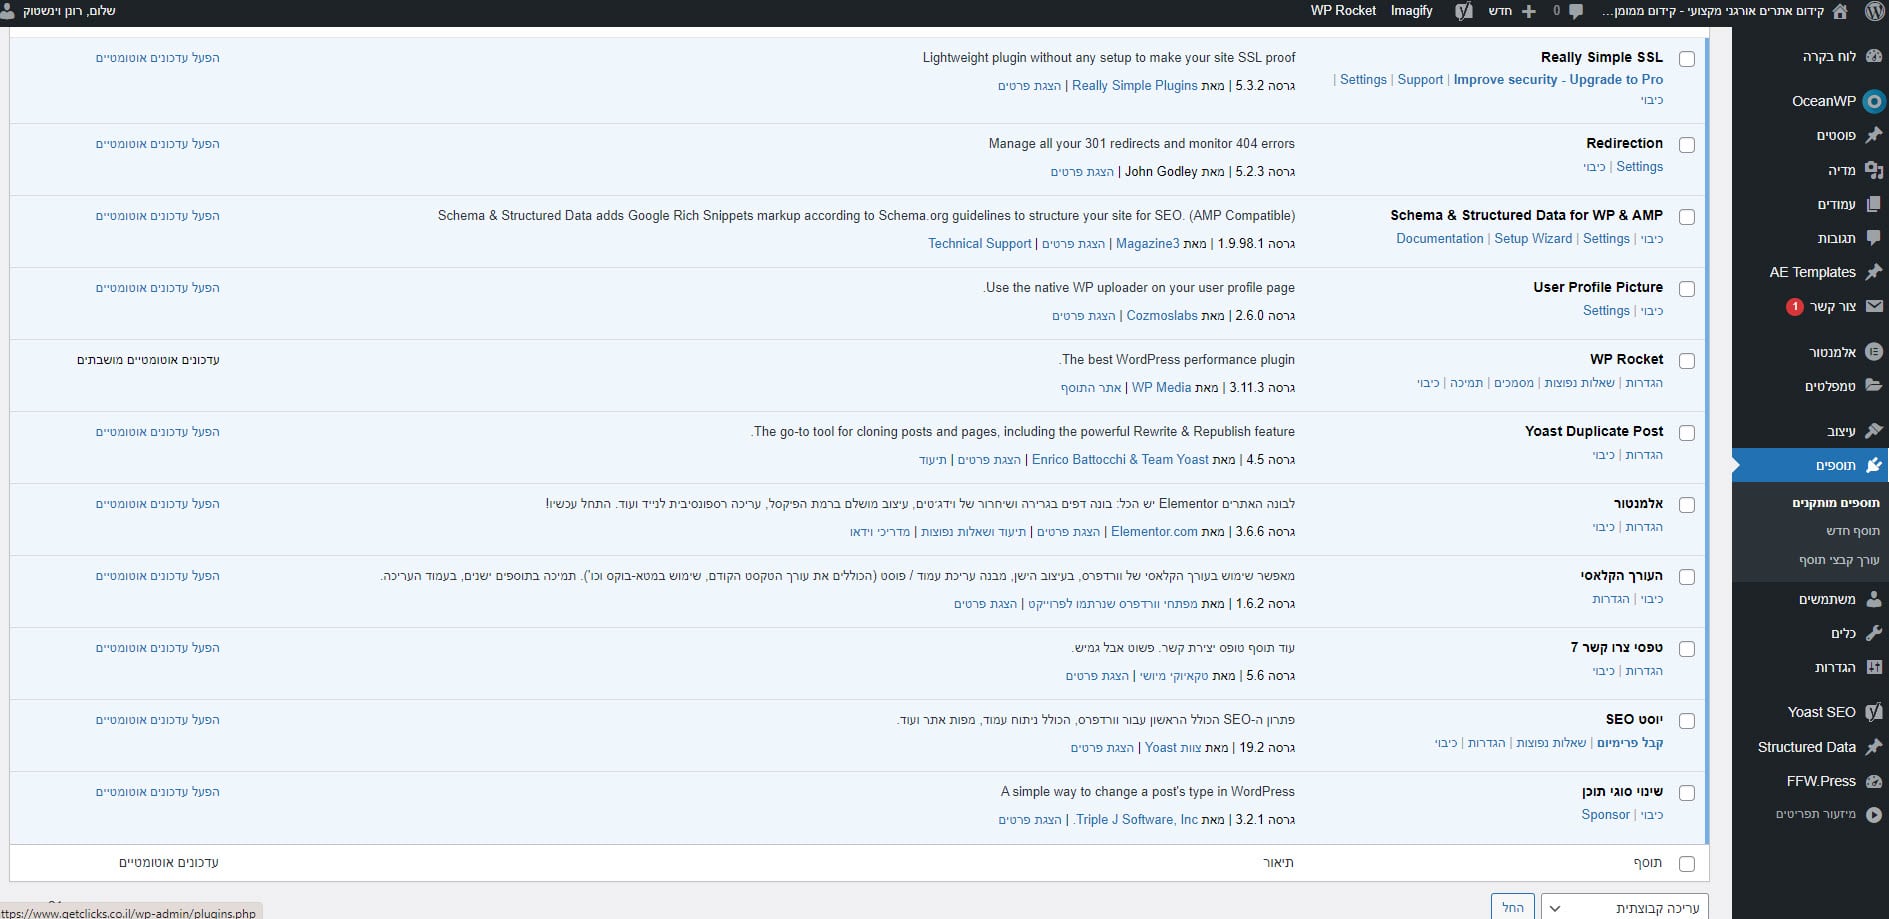
Task: Click Improve security - Upgrade to Pro link
Action: pyautogui.click(x=1558, y=80)
